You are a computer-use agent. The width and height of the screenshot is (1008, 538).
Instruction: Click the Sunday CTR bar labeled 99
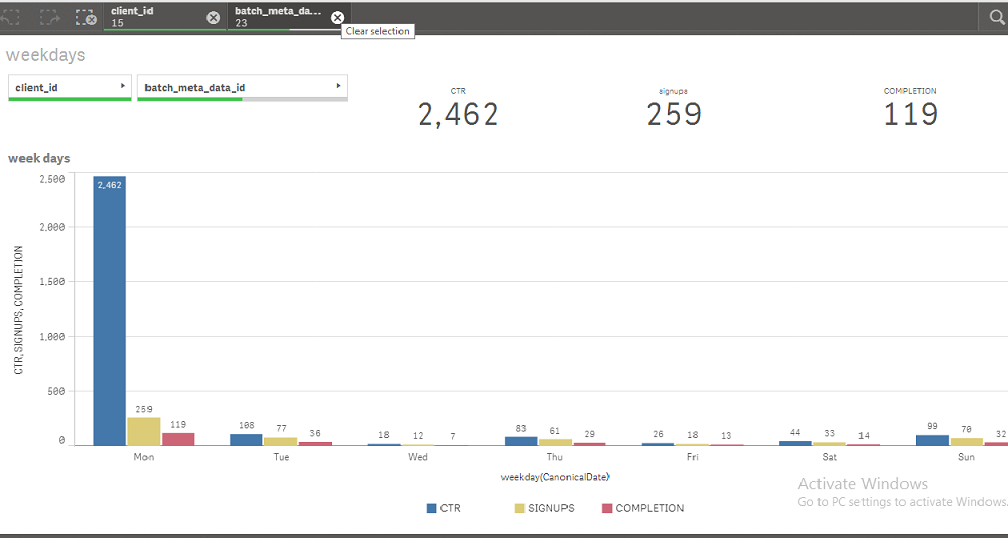(x=932, y=440)
